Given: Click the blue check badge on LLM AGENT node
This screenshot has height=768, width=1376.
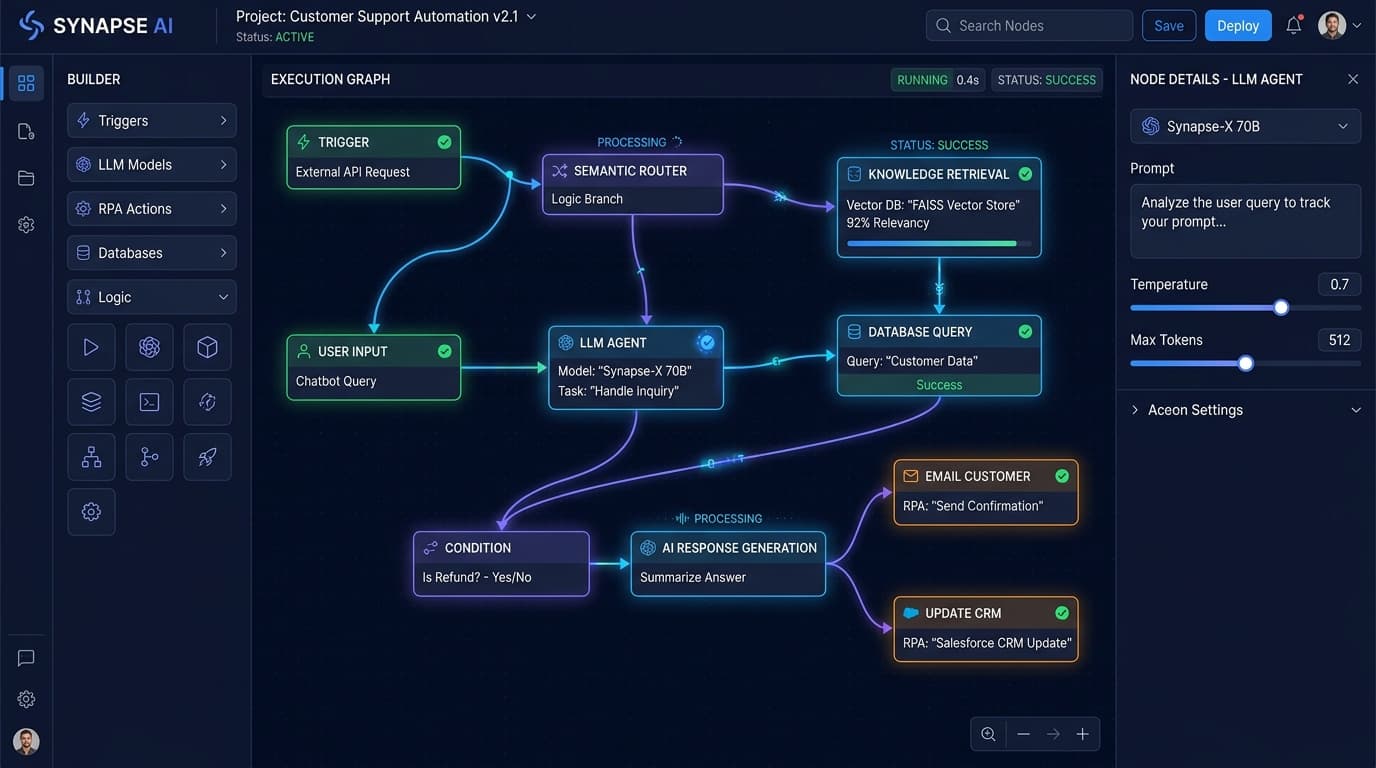Looking at the screenshot, I should [x=707, y=342].
